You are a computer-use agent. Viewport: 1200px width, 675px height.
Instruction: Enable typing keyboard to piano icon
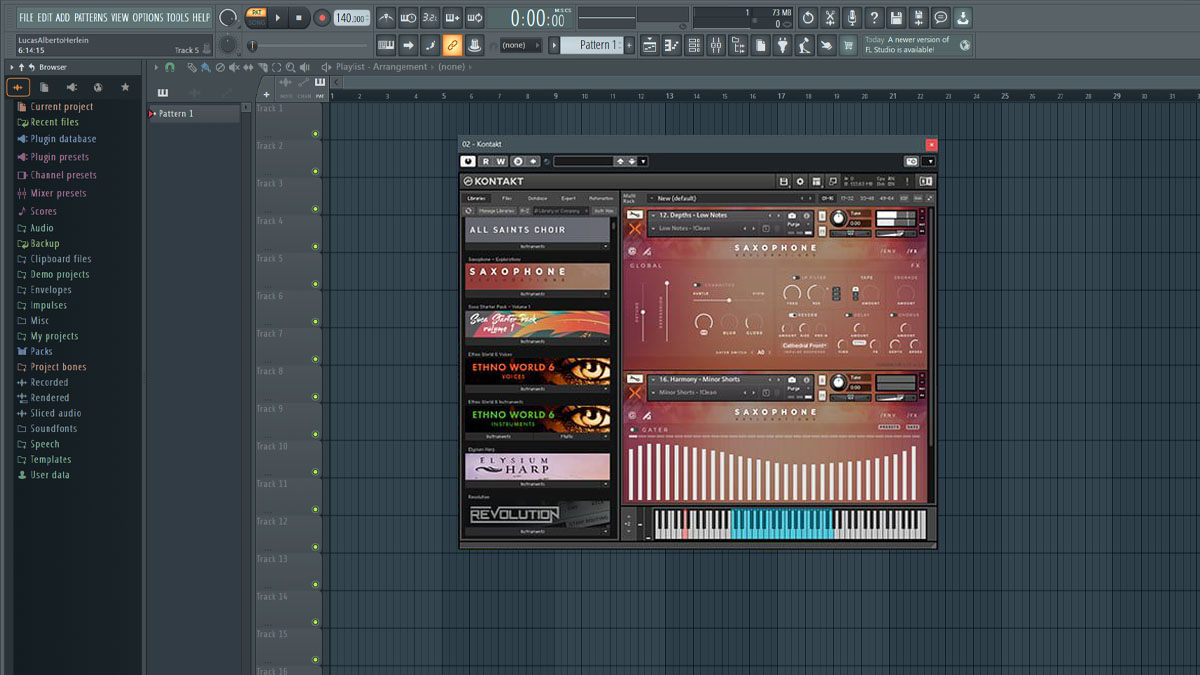[386, 45]
